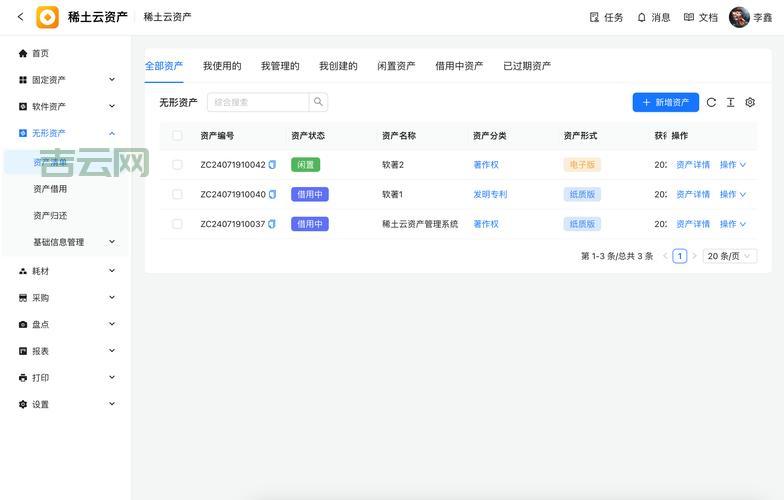Click the next page arrow
The height and width of the screenshot is (500, 784).
[694, 256]
